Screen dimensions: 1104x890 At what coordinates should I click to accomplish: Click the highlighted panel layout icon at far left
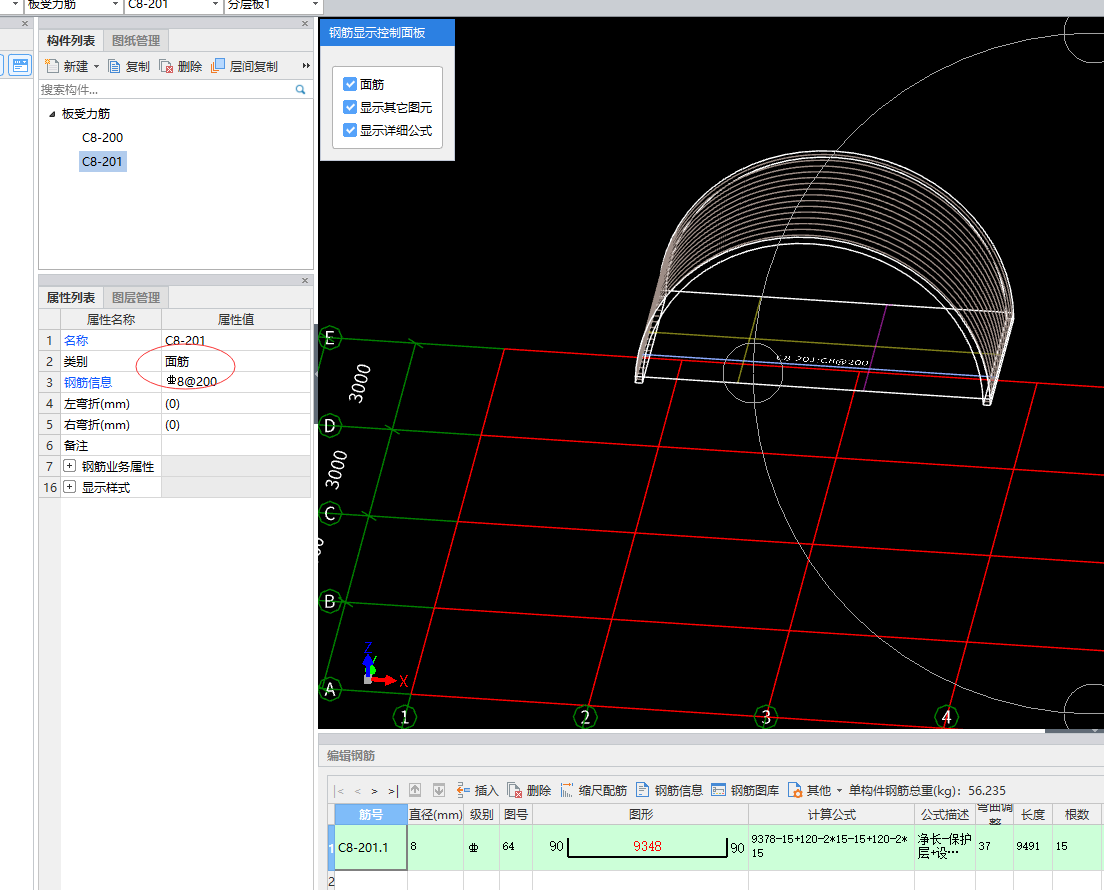[x=20, y=65]
